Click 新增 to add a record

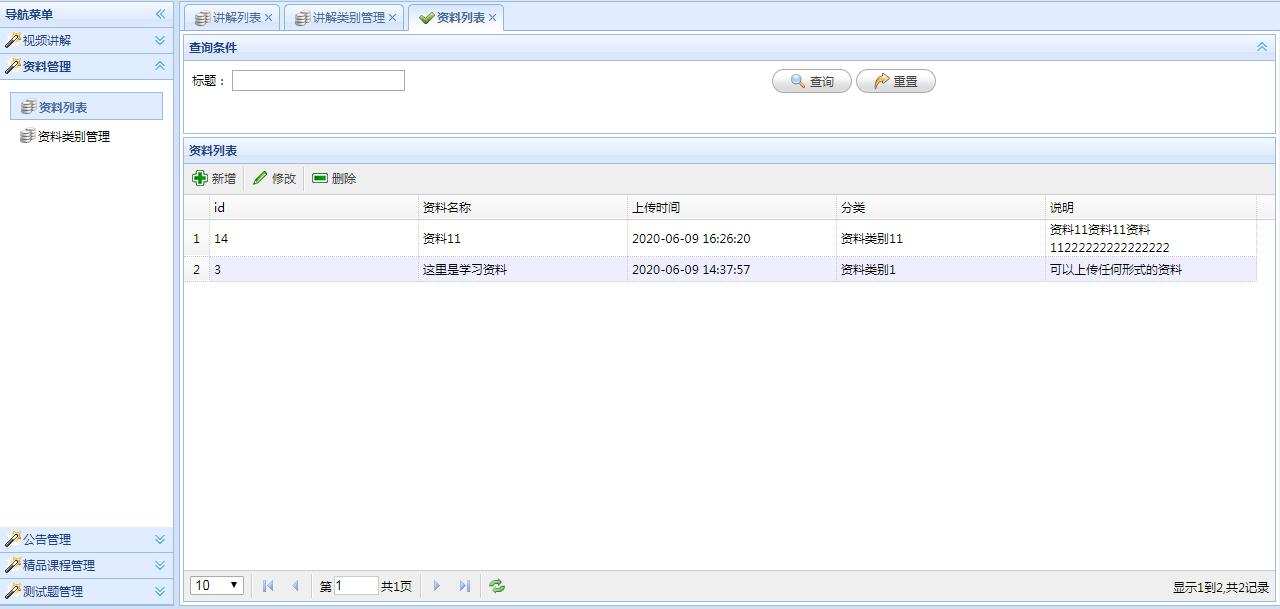click(x=214, y=178)
